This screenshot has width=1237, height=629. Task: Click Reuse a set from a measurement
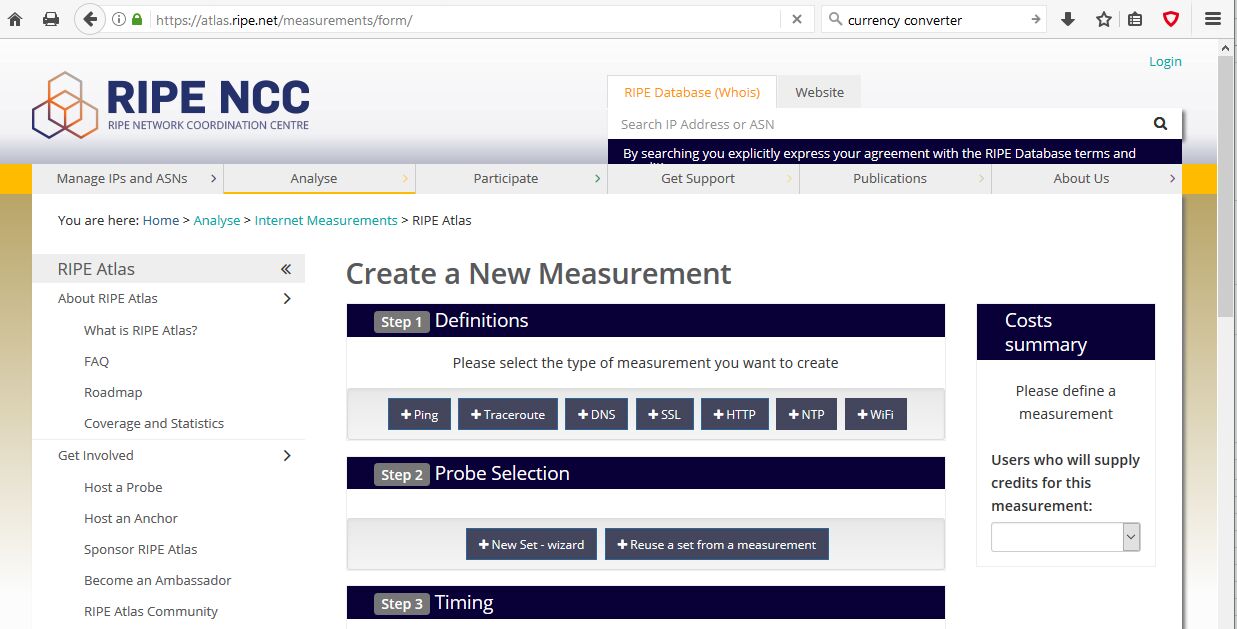[x=717, y=544]
